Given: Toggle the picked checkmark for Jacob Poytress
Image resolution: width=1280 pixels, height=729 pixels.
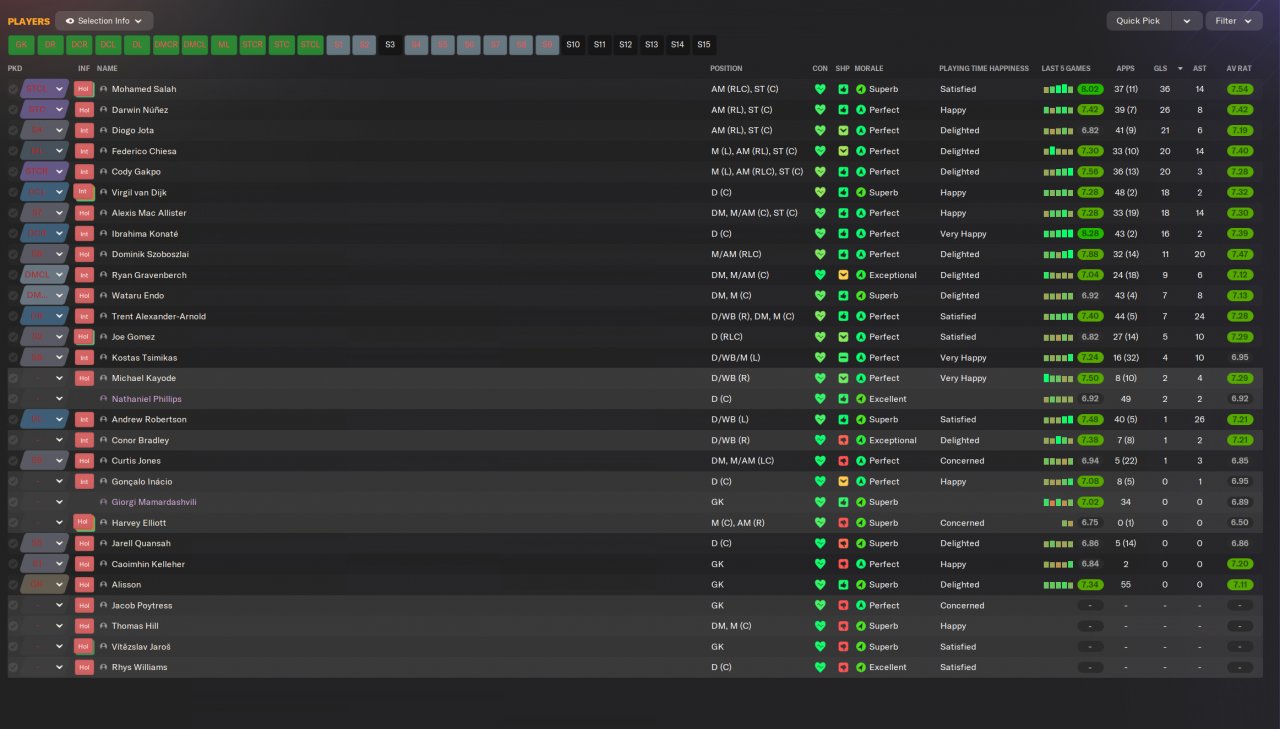Looking at the screenshot, I should pos(13,606).
